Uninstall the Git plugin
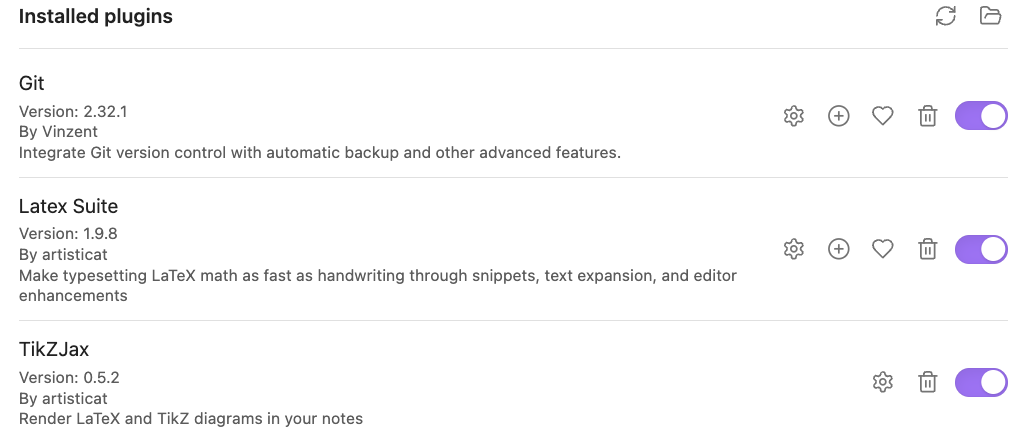Viewport: 1030px width, 436px height. point(927,116)
